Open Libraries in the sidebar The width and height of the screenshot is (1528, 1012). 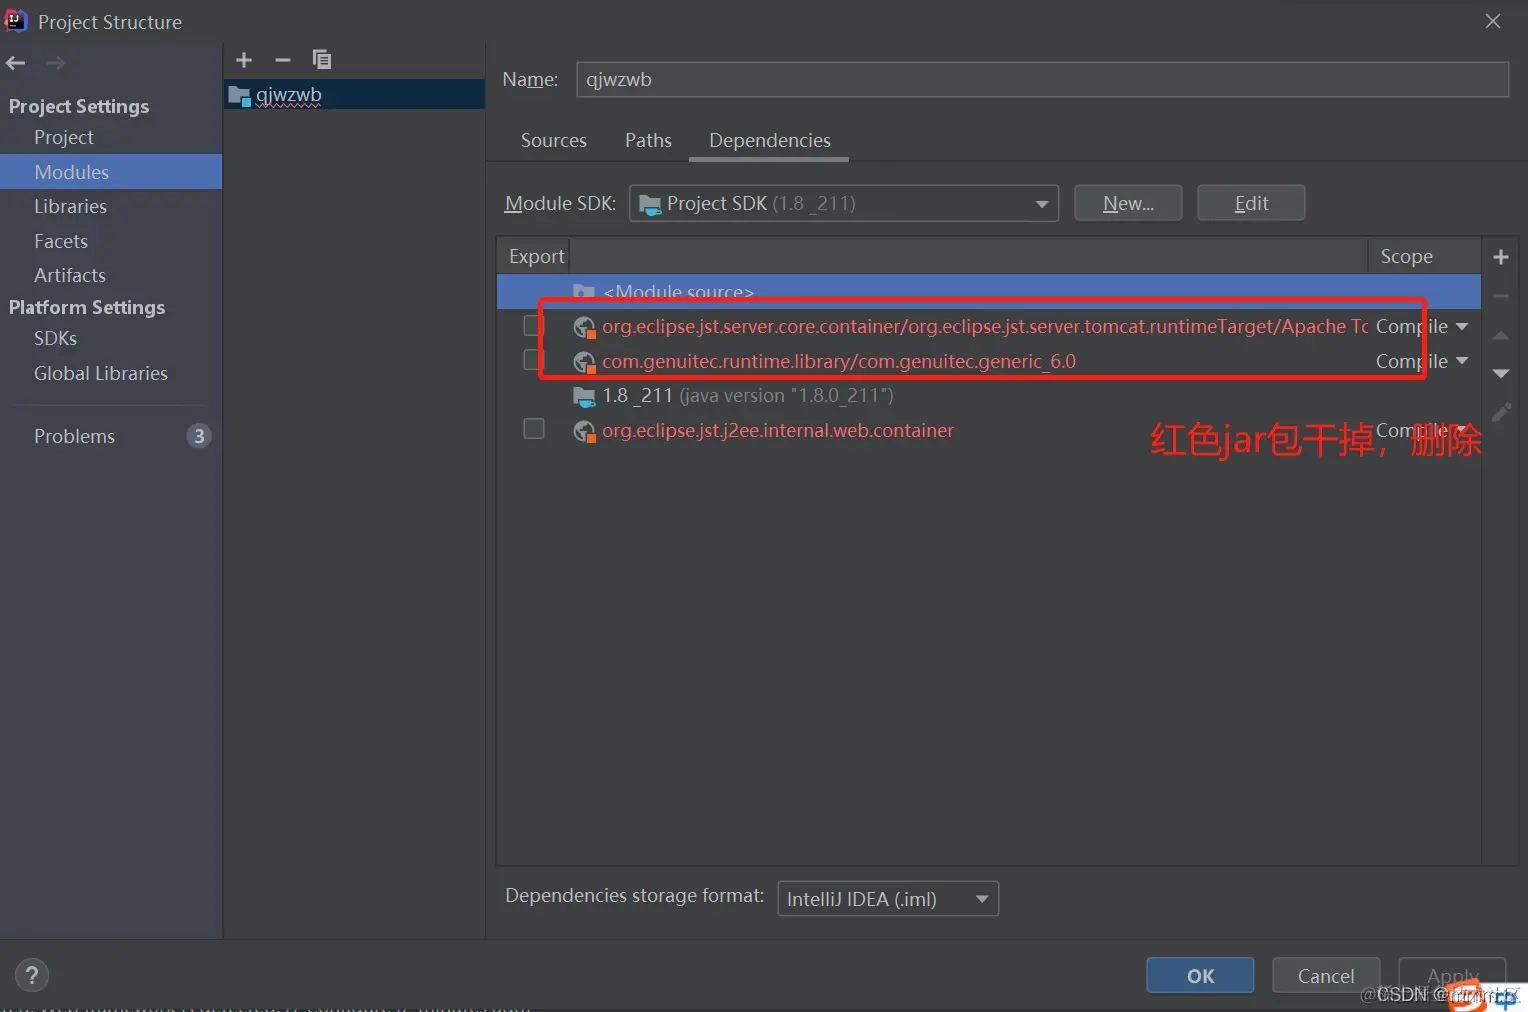[70, 206]
